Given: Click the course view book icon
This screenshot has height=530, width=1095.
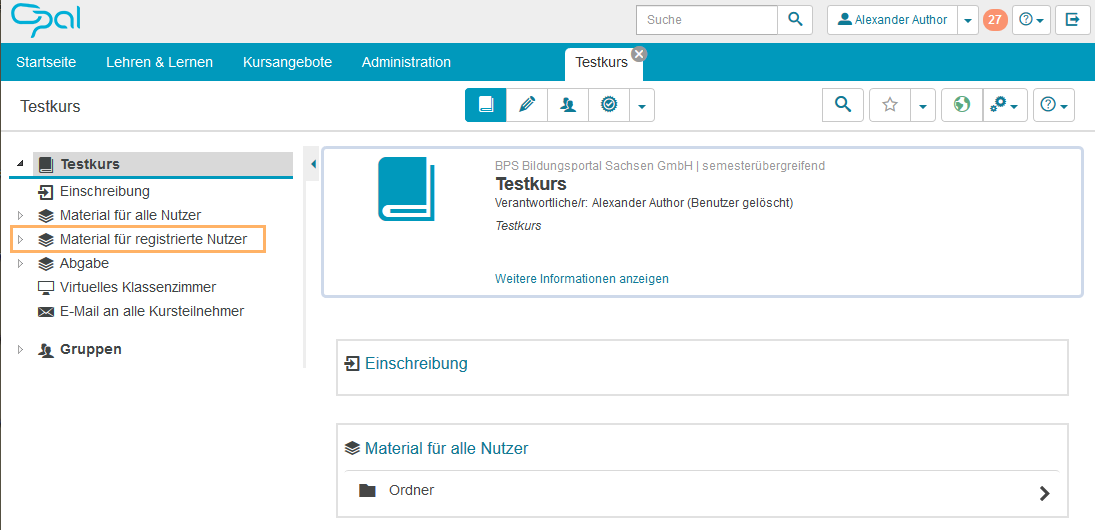Looking at the screenshot, I should pyautogui.click(x=486, y=105).
